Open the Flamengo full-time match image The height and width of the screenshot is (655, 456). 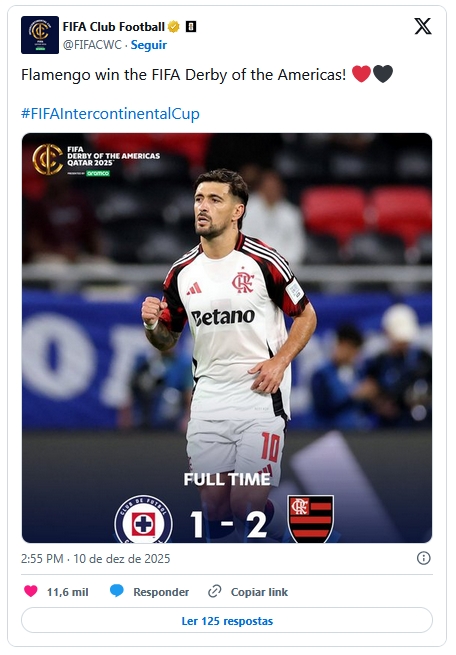[227, 338]
